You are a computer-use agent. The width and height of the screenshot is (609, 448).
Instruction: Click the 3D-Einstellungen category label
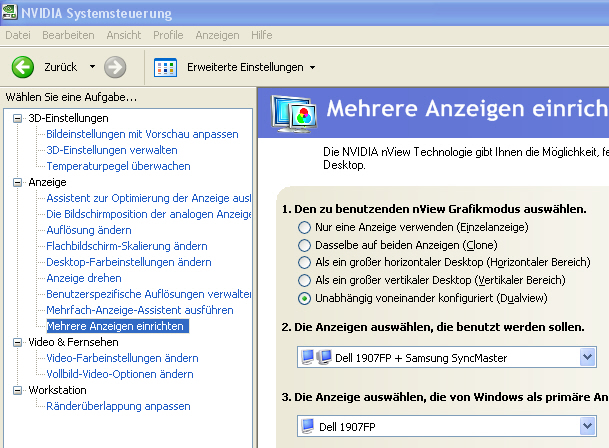coord(68,118)
